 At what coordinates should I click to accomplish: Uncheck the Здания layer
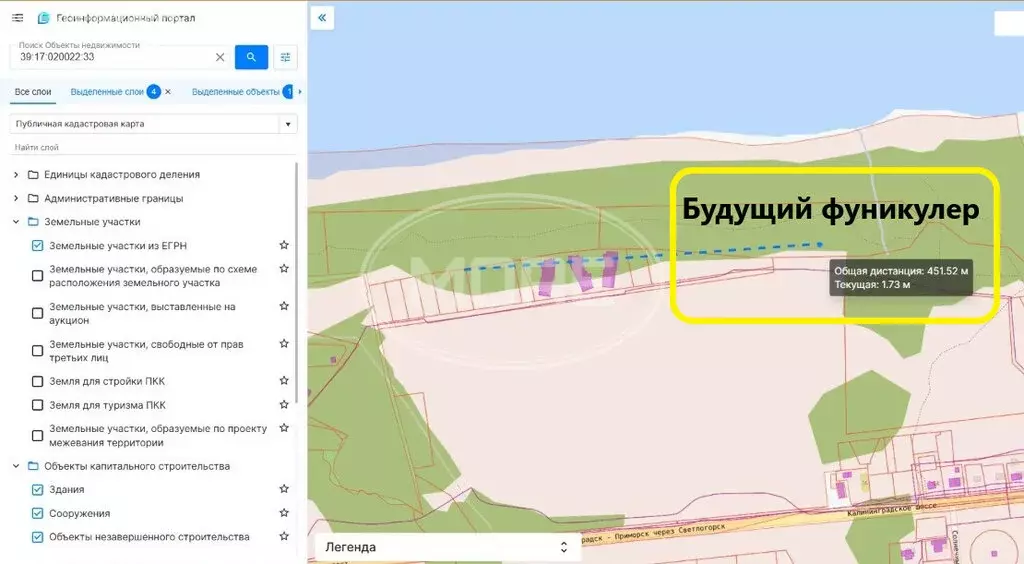pos(38,490)
